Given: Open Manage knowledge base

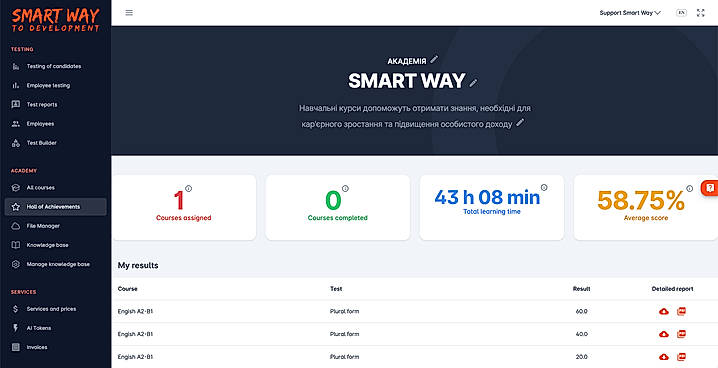Looking at the screenshot, I should coord(58,265).
